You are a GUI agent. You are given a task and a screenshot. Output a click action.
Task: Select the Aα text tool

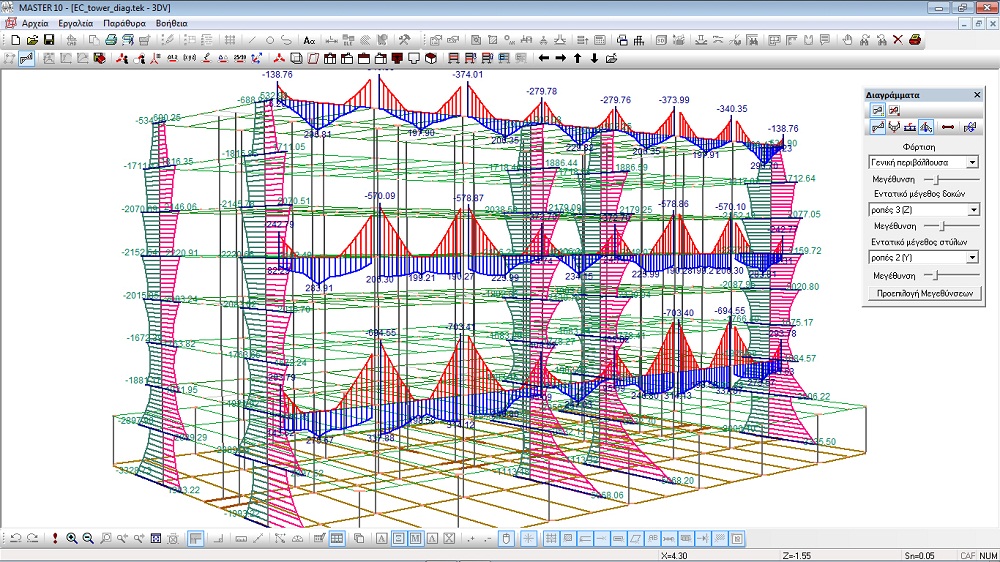[309, 40]
